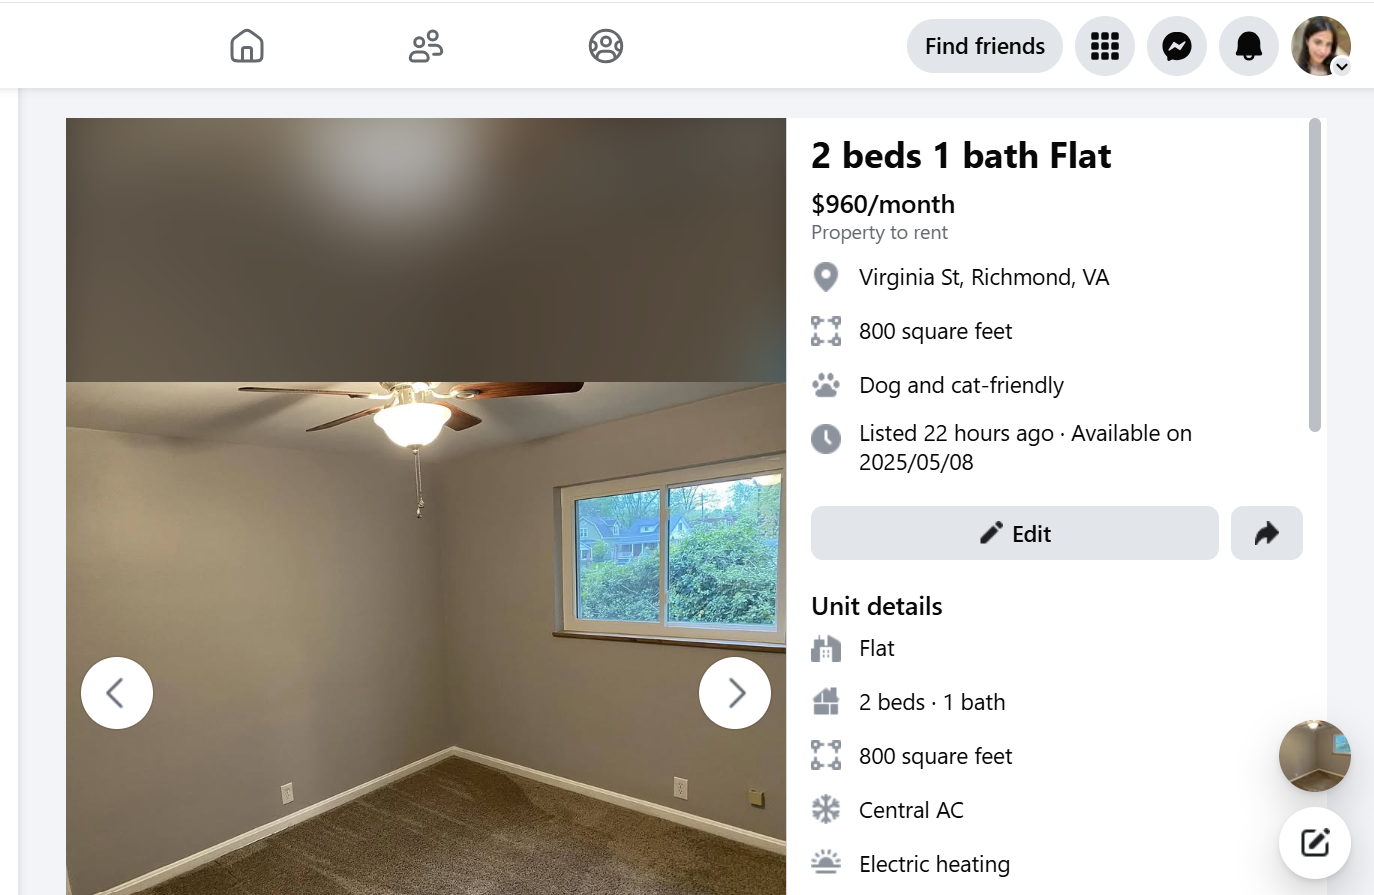Screen dimensions: 1374x895
Task: Open the Friends icon in top navigation
Action: 426,46
